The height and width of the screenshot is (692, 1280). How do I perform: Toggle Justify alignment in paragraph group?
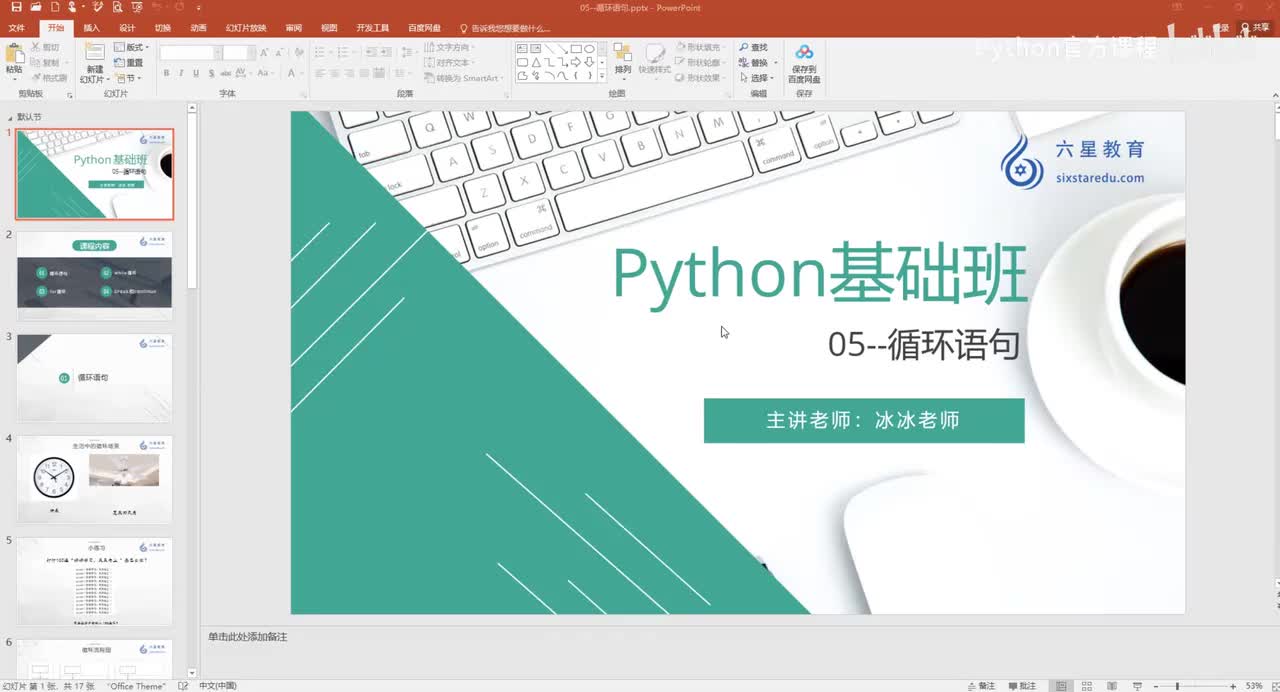pos(365,73)
